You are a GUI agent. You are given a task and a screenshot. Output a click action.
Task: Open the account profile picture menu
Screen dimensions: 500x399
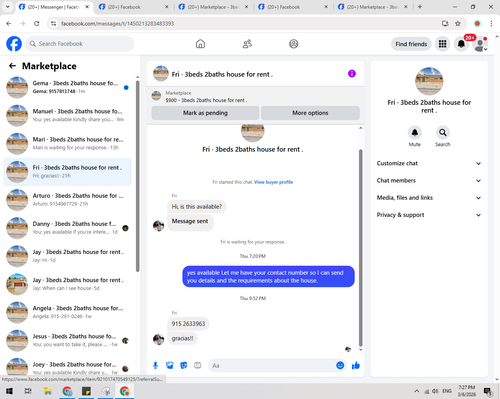point(480,44)
